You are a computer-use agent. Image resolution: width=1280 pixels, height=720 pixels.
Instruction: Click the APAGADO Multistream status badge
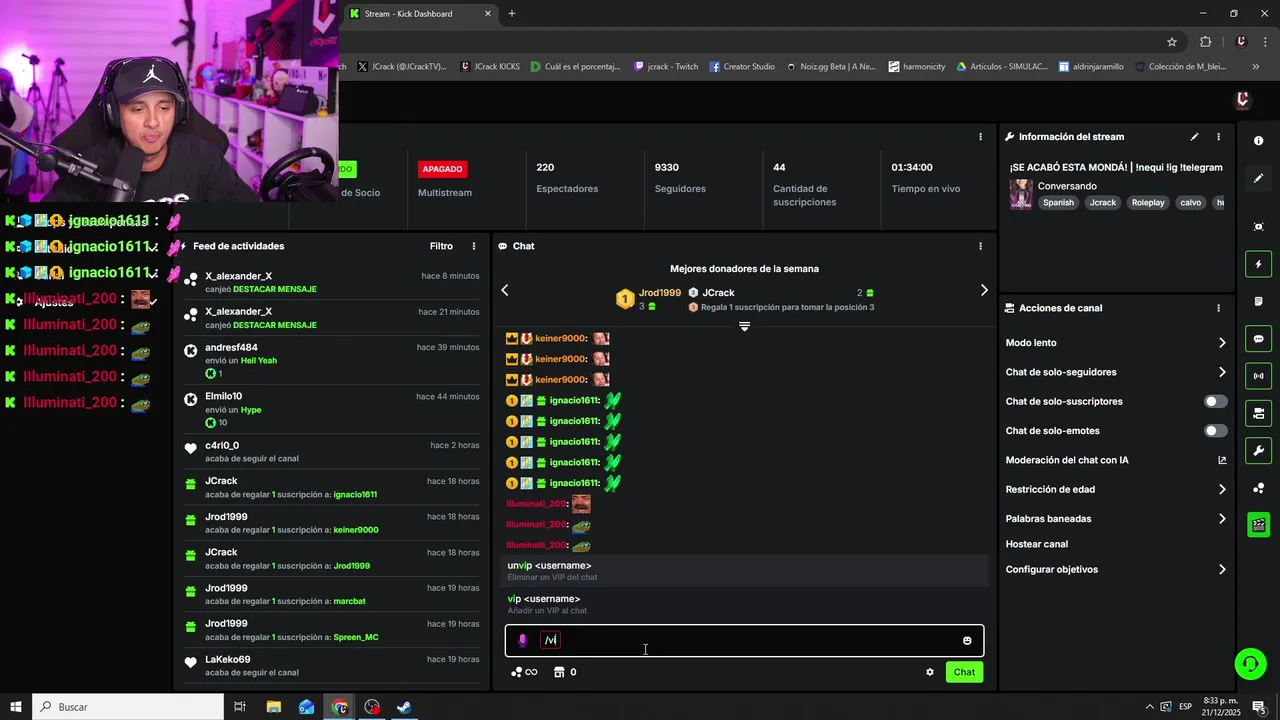coord(442,169)
